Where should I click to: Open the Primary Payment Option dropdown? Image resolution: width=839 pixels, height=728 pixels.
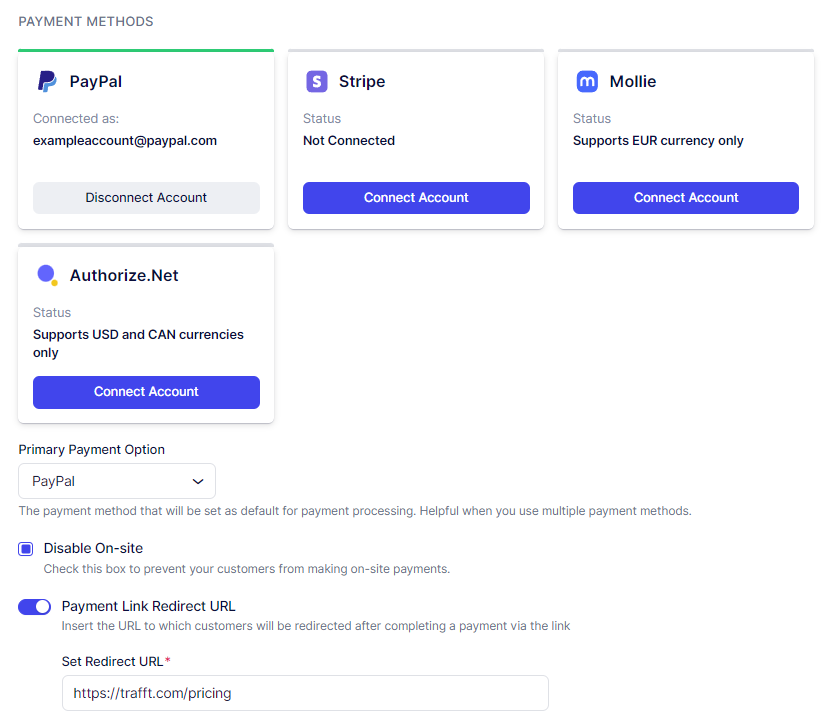pos(117,481)
